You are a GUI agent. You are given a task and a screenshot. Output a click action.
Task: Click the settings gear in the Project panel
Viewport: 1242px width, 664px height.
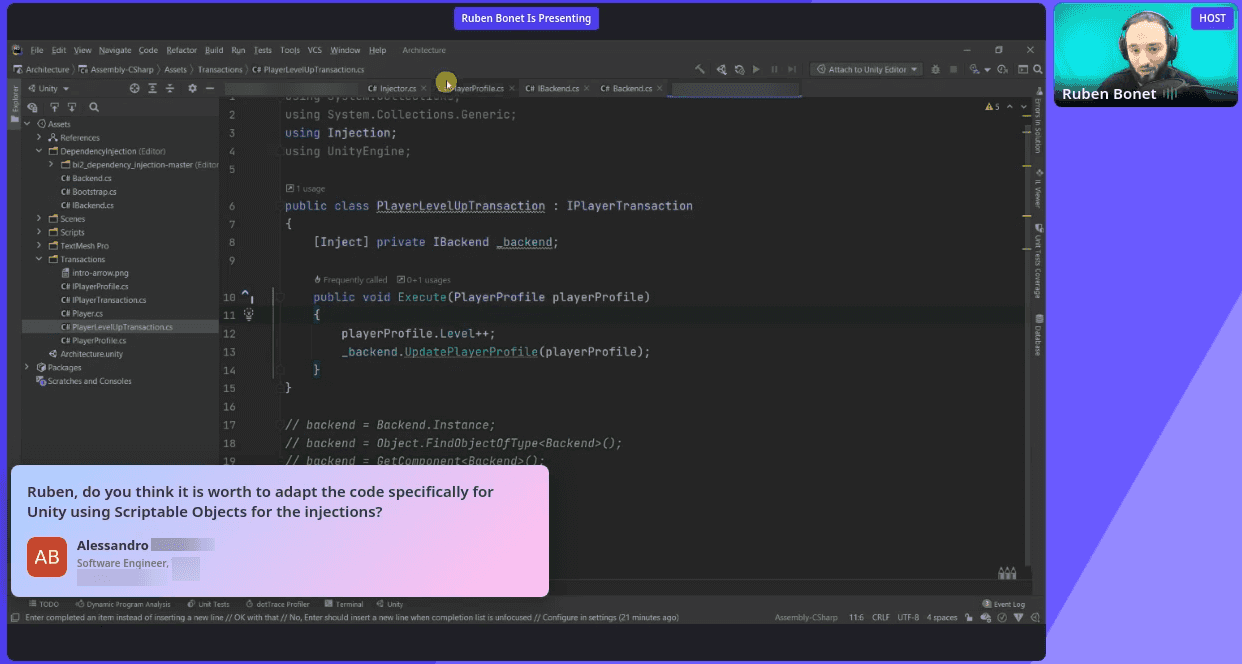coord(192,87)
